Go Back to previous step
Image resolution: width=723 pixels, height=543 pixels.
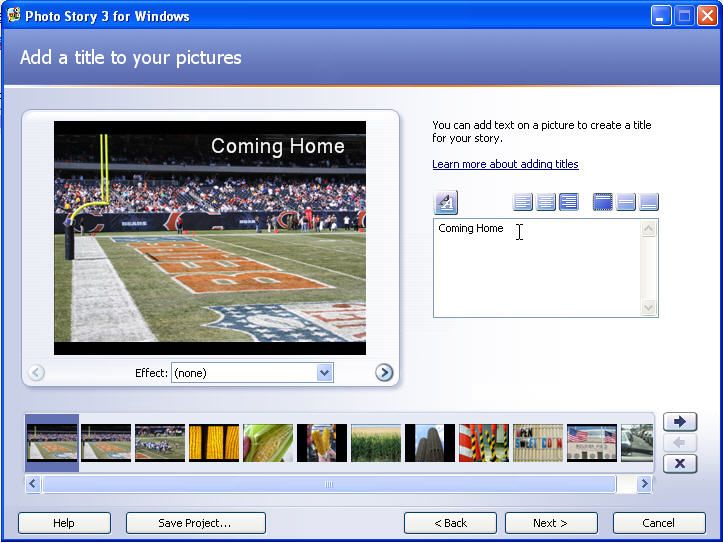(x=450, y=523)
